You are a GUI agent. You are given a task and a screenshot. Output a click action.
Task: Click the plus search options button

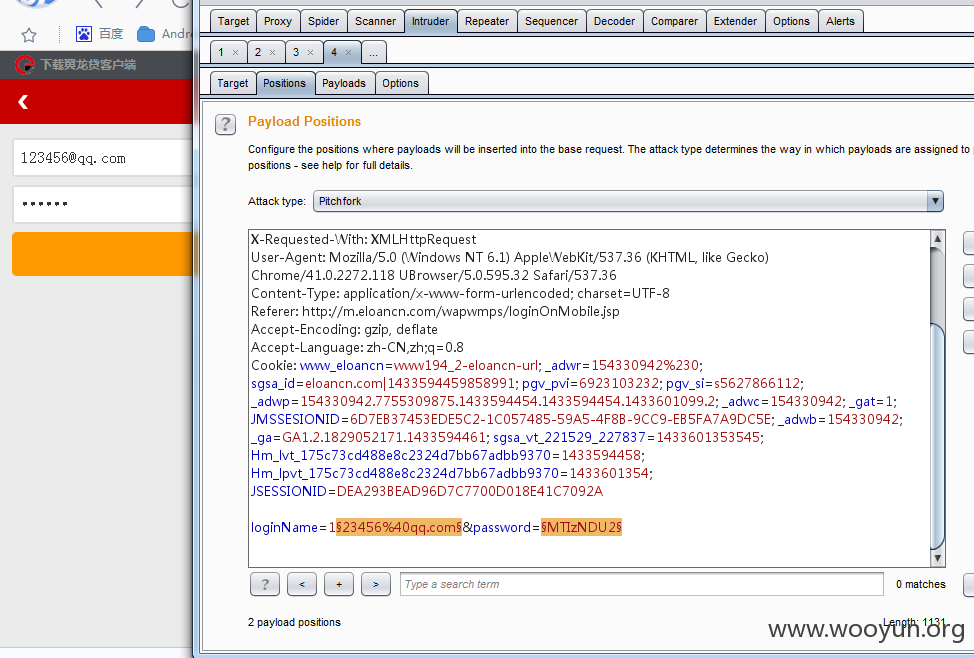tap(339, 584)
